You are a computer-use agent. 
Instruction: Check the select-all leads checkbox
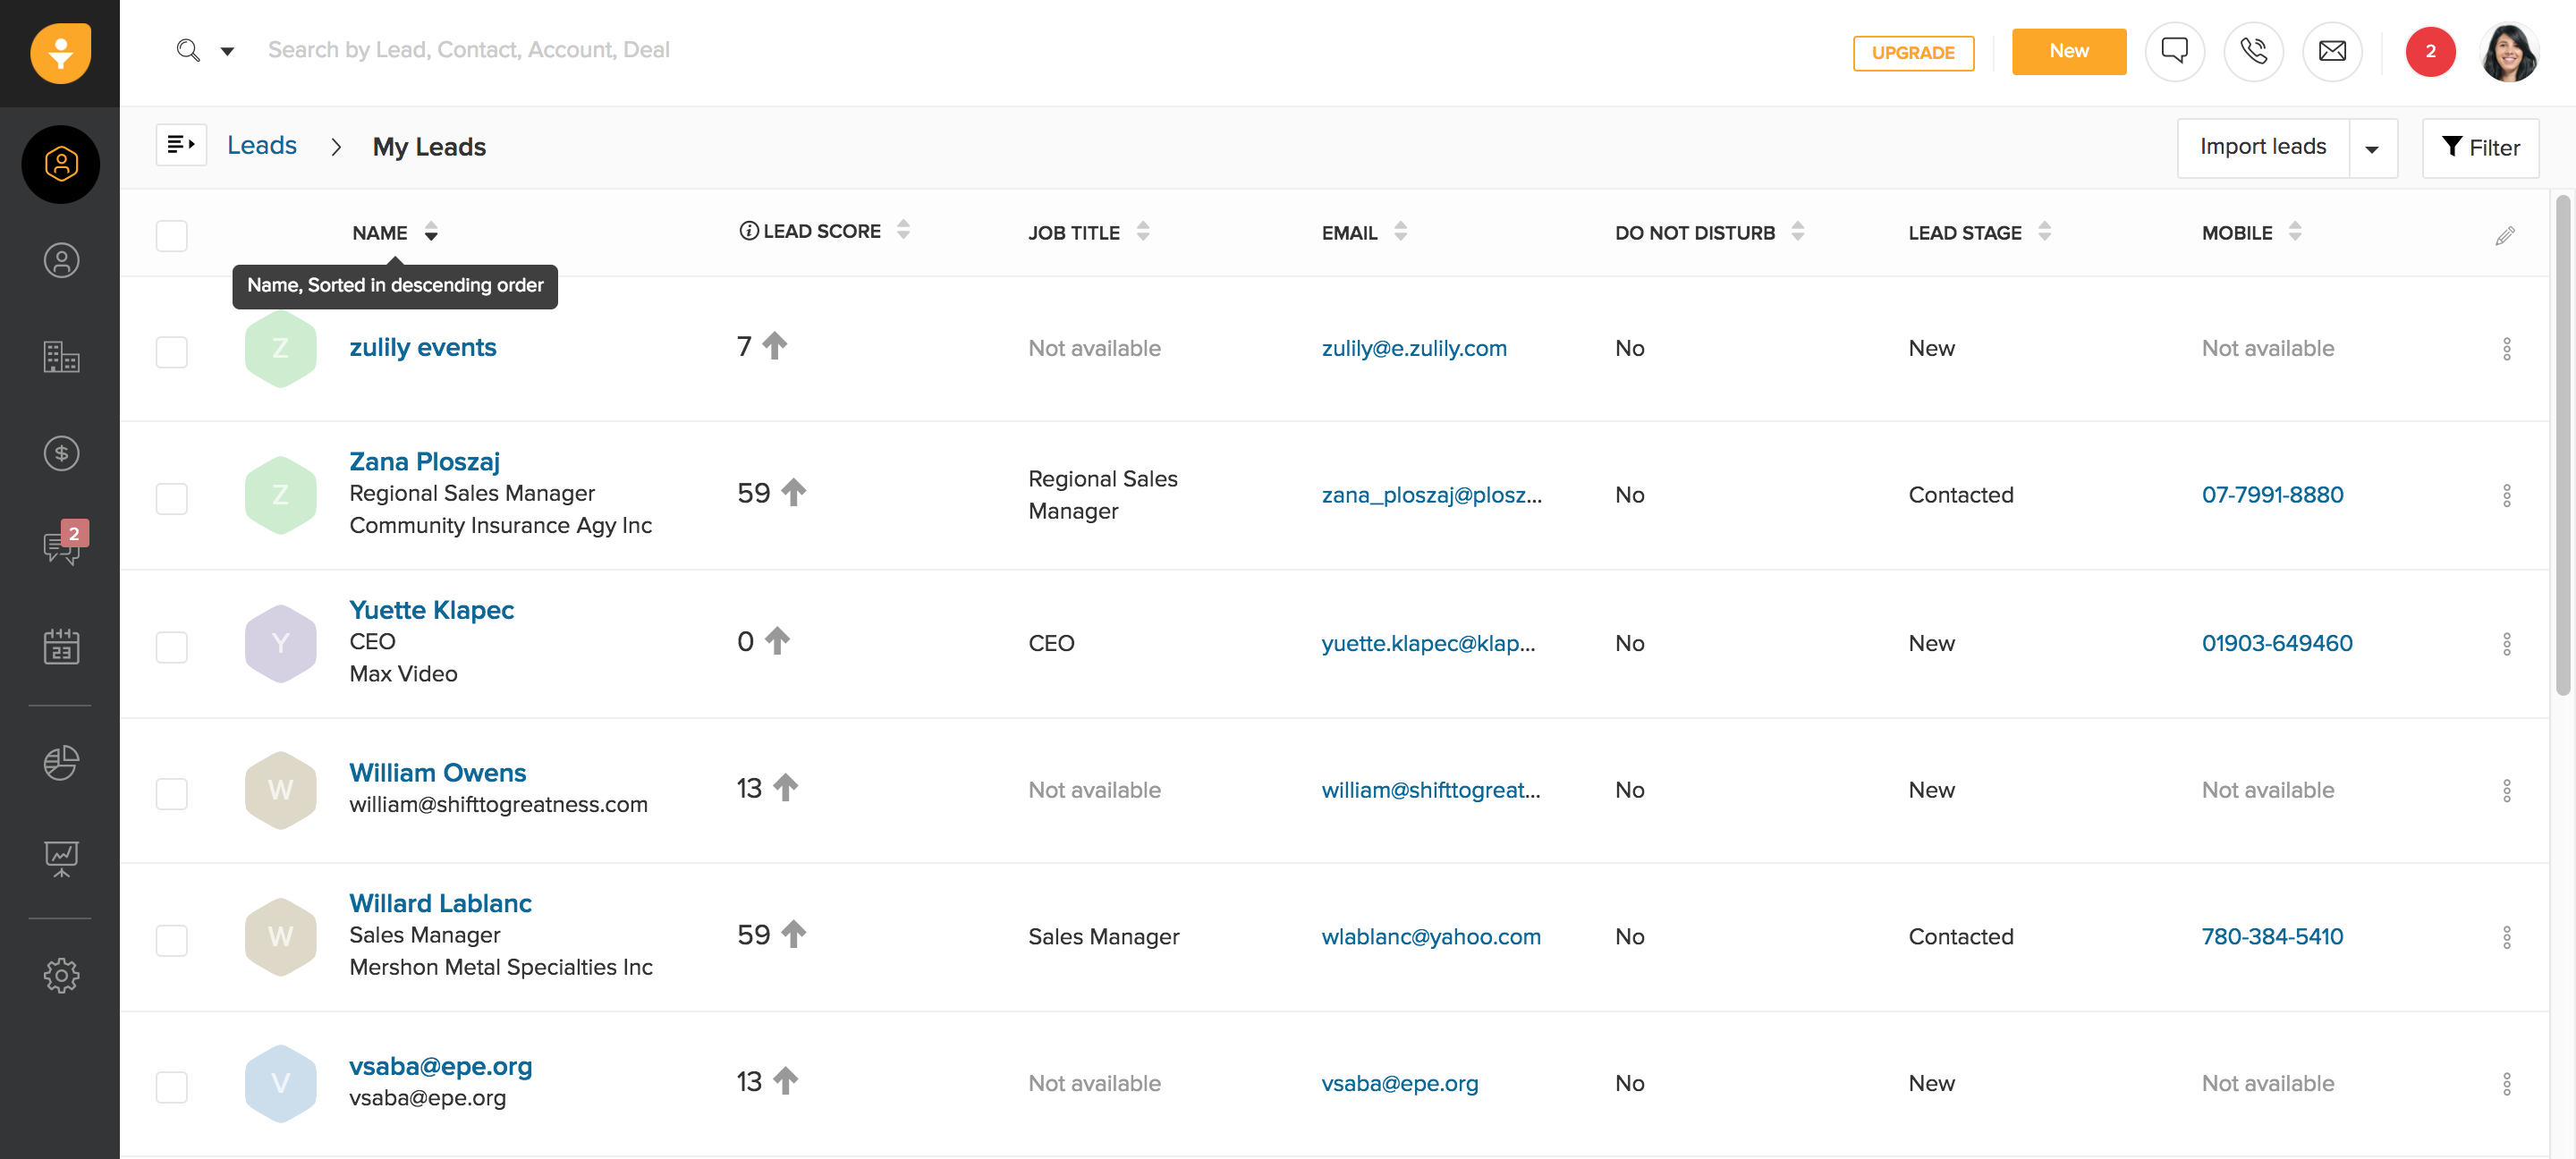[x=172, y=236]
